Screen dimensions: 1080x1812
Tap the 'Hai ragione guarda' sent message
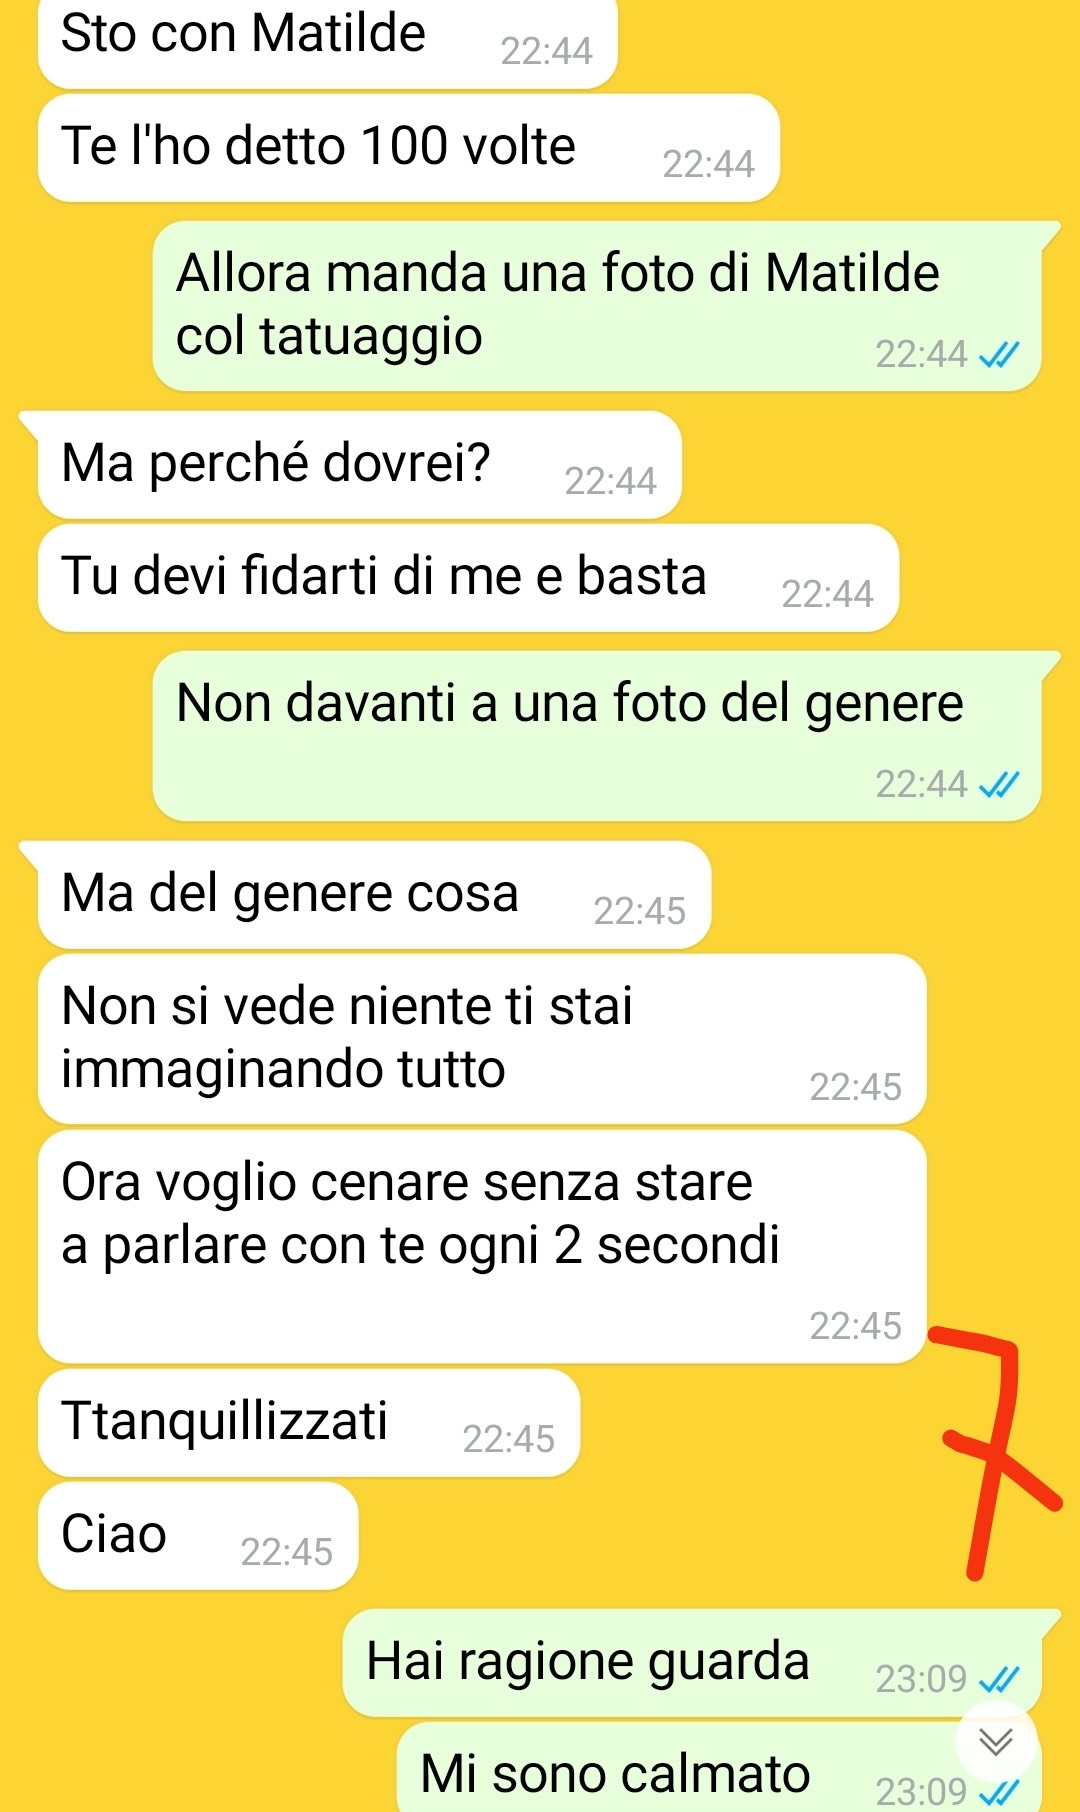[x=692, y=1663]
